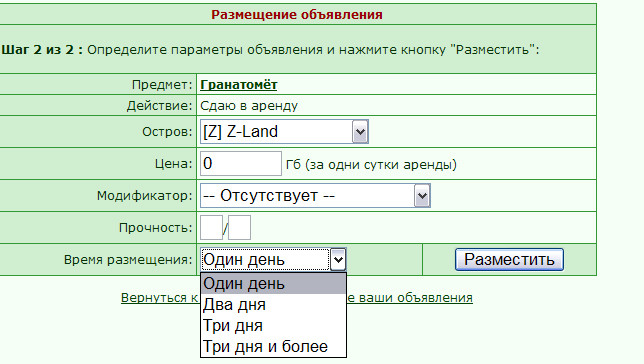Image resolution: width=644 pixels, height=364 pixels.
Task: Follow the 'Вернуться к' link
Action: pos(160,298)
